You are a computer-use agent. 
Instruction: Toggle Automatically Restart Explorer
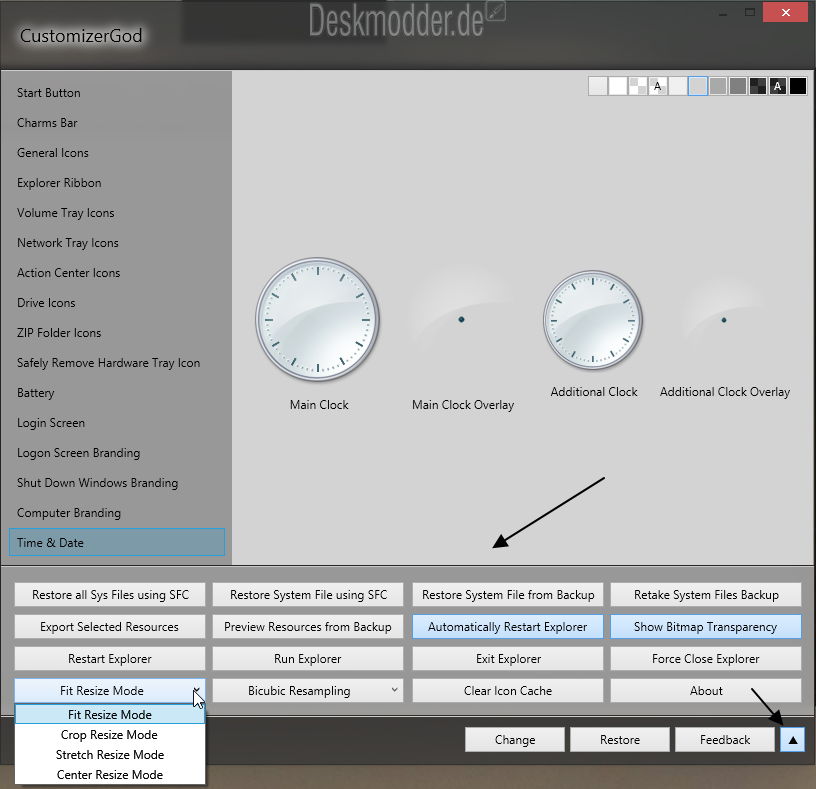point(508,627)
